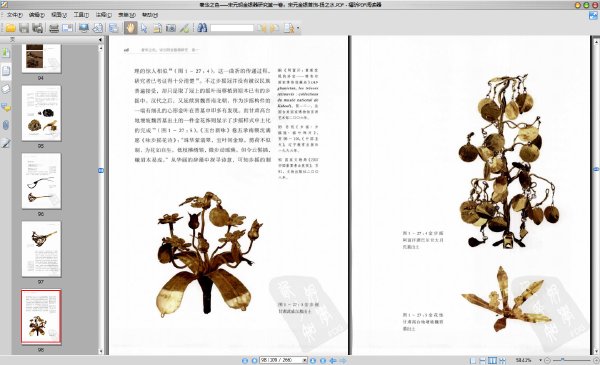
Task: Click the printer icon in toolbar
Action: [54, 28]
